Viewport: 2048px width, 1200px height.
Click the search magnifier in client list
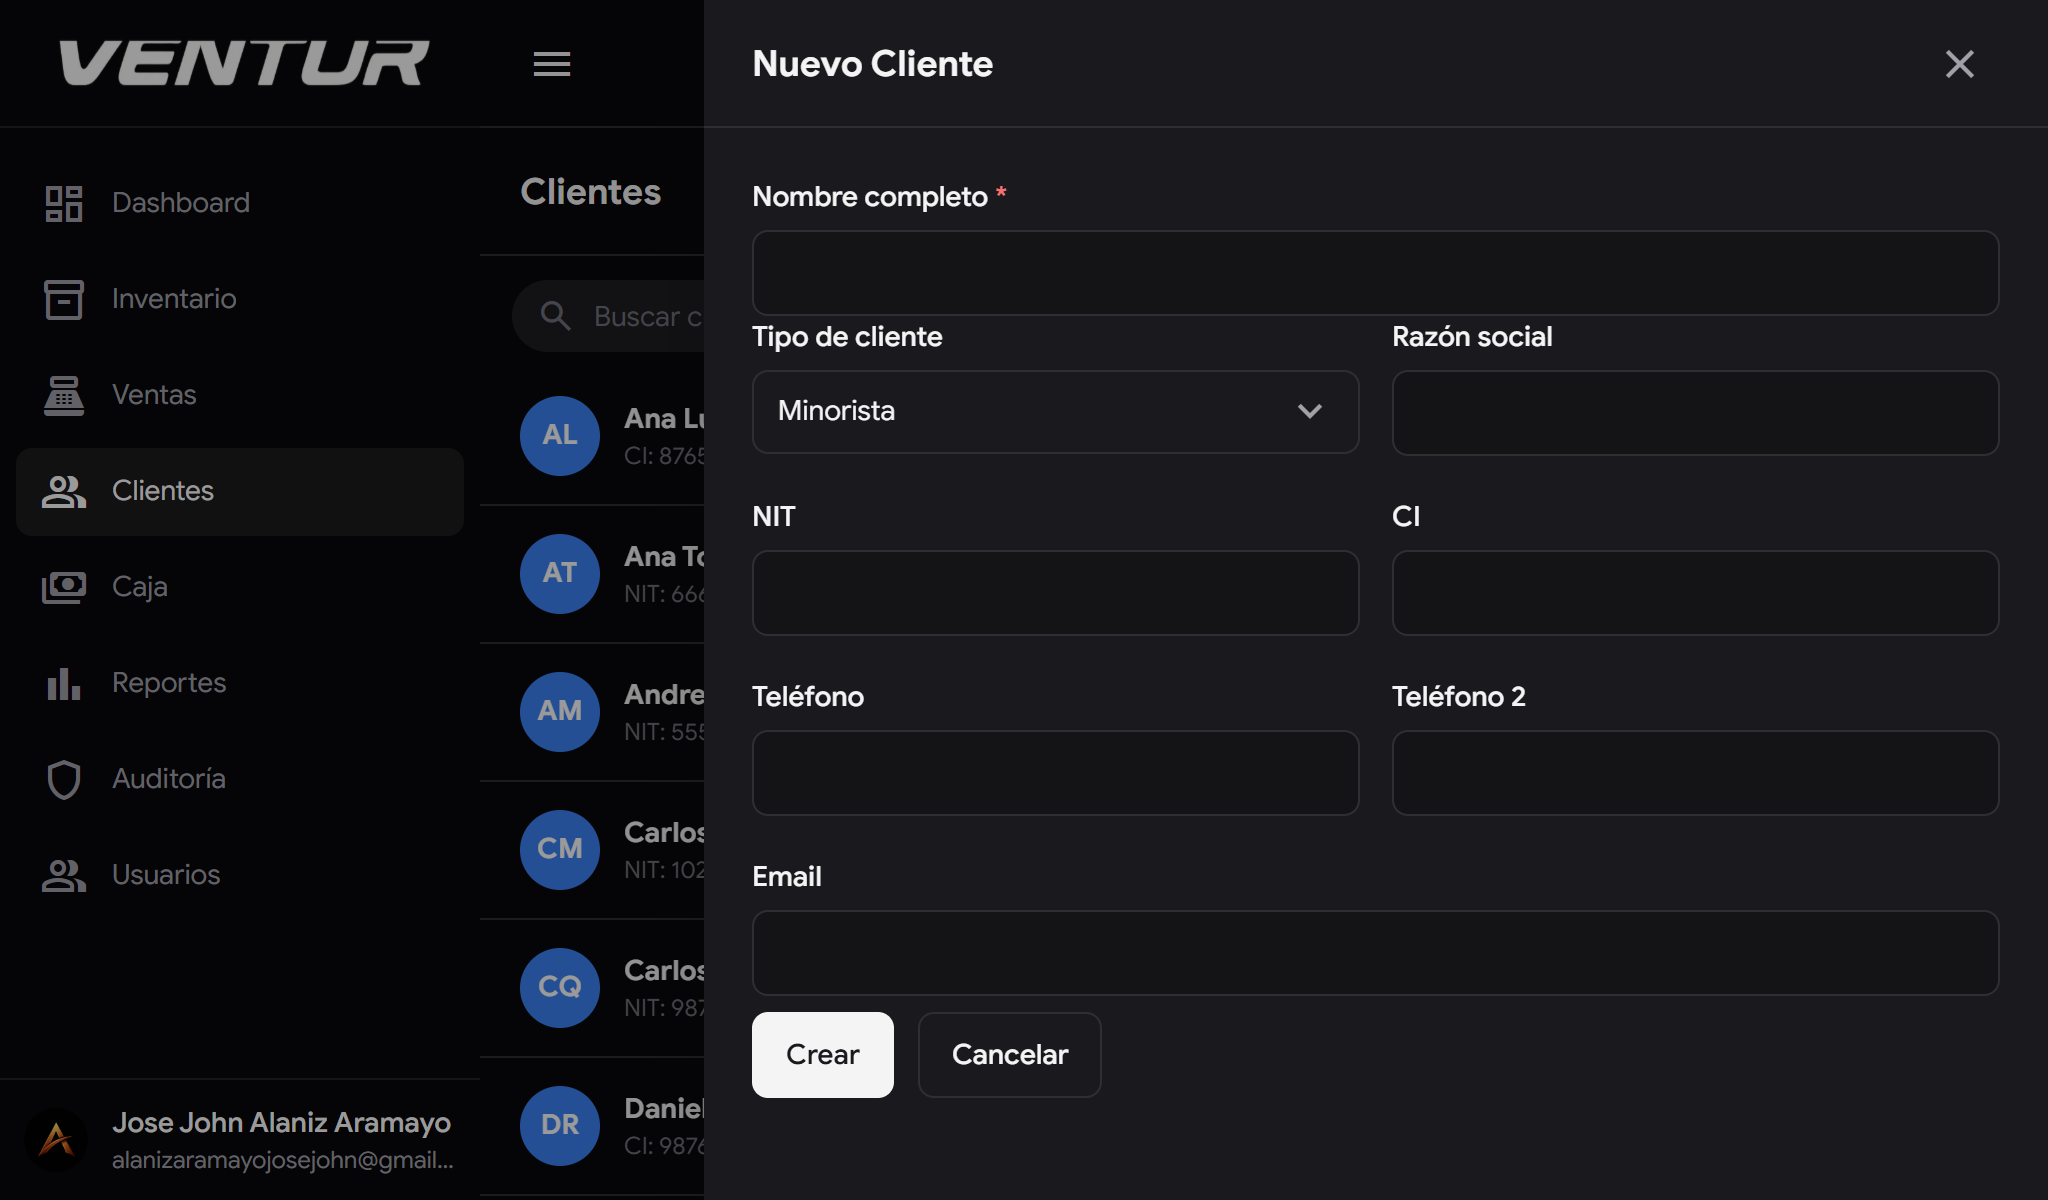[556, 316]
